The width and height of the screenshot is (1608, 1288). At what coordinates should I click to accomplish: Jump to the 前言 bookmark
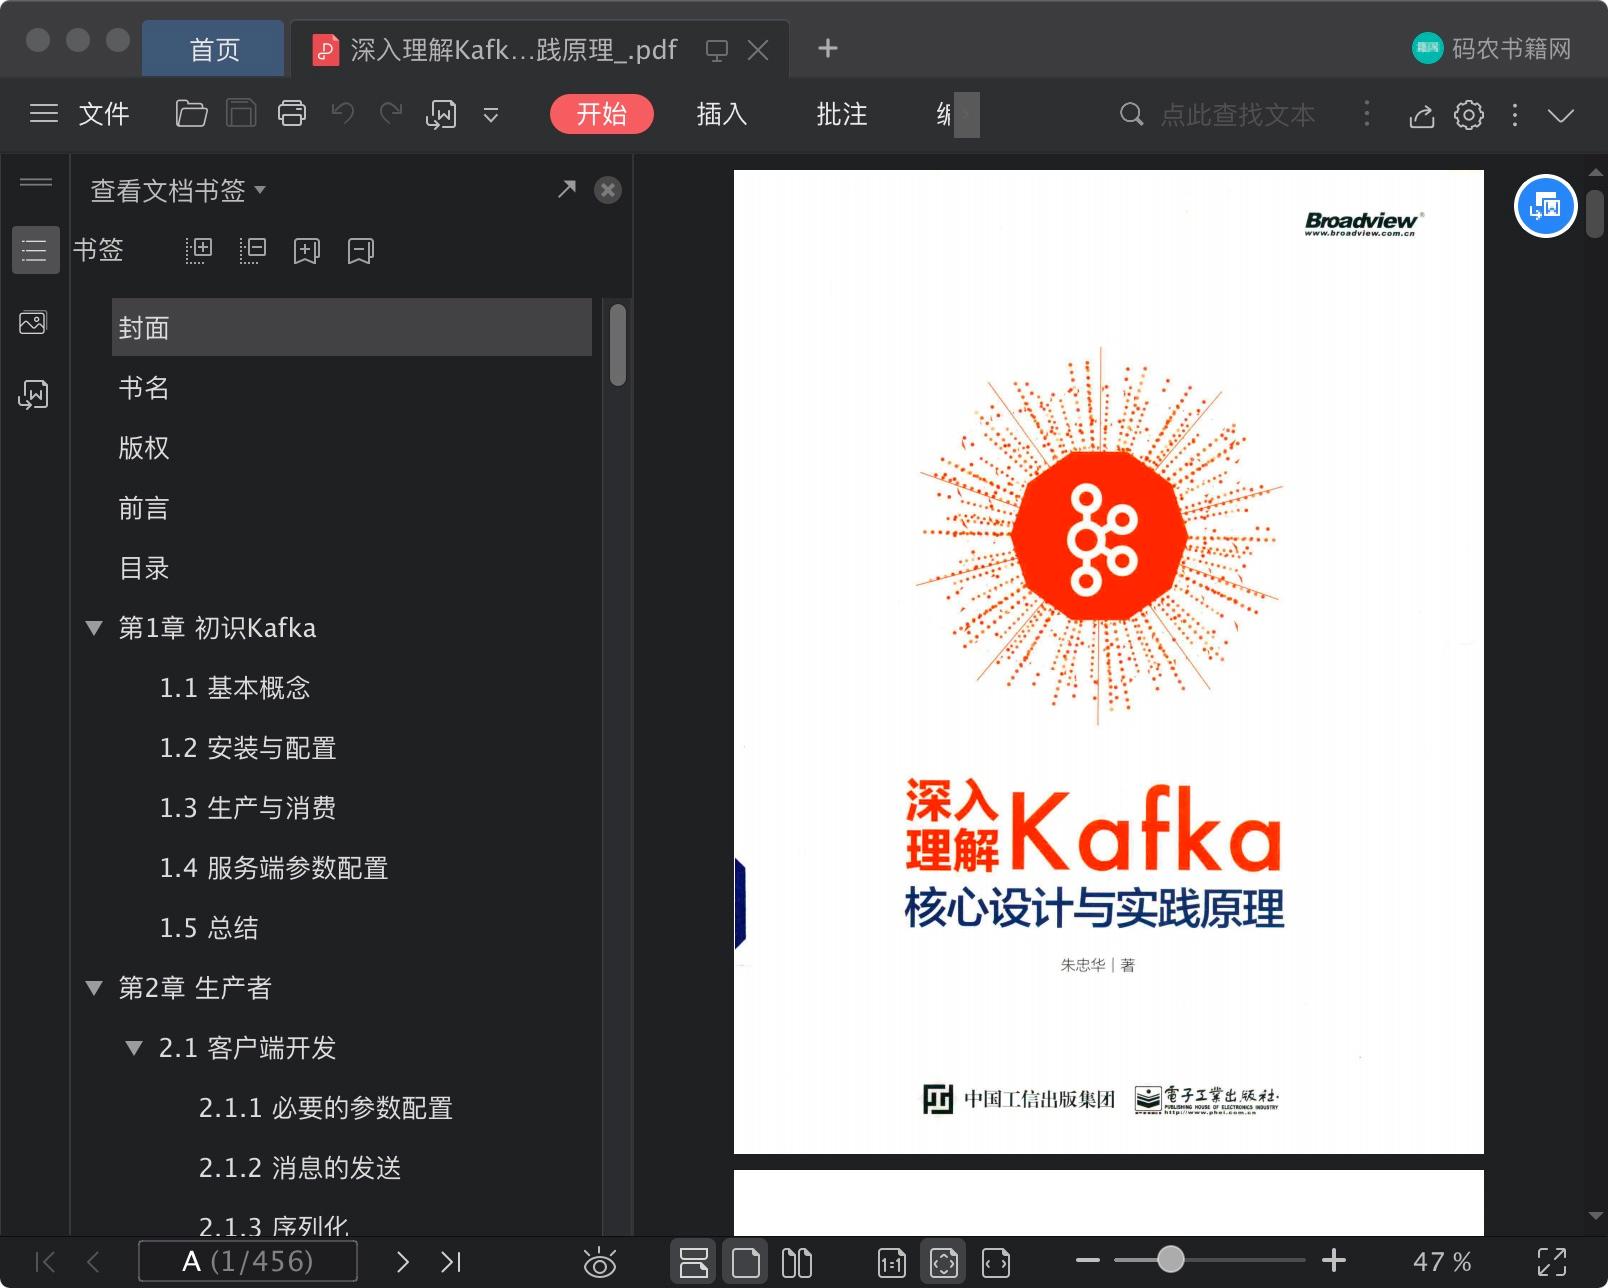(144, 508)
